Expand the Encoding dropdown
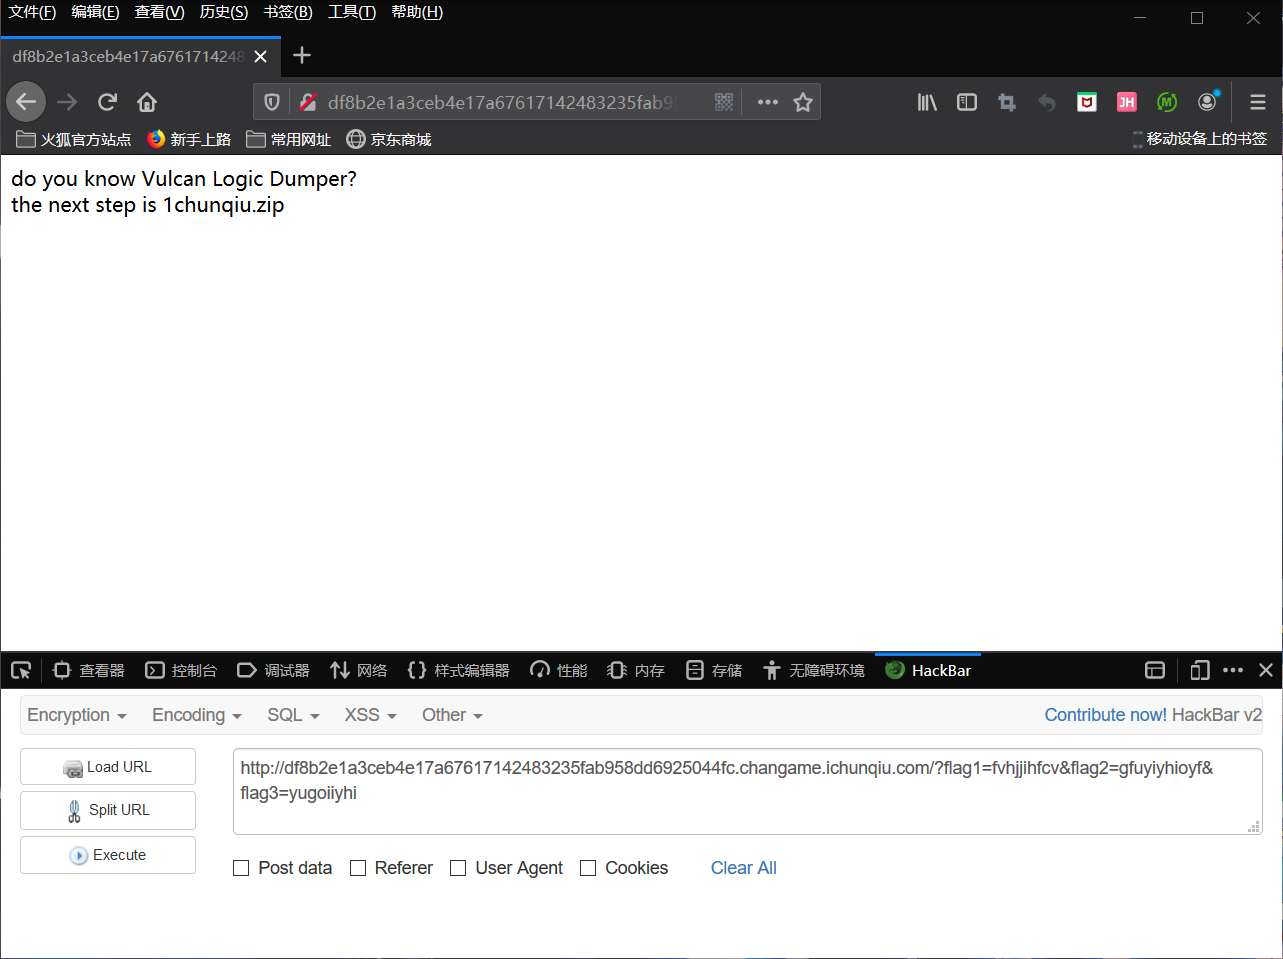This screenshot has height=959, width=1283. pyautogui.click(x=197, y=715)
